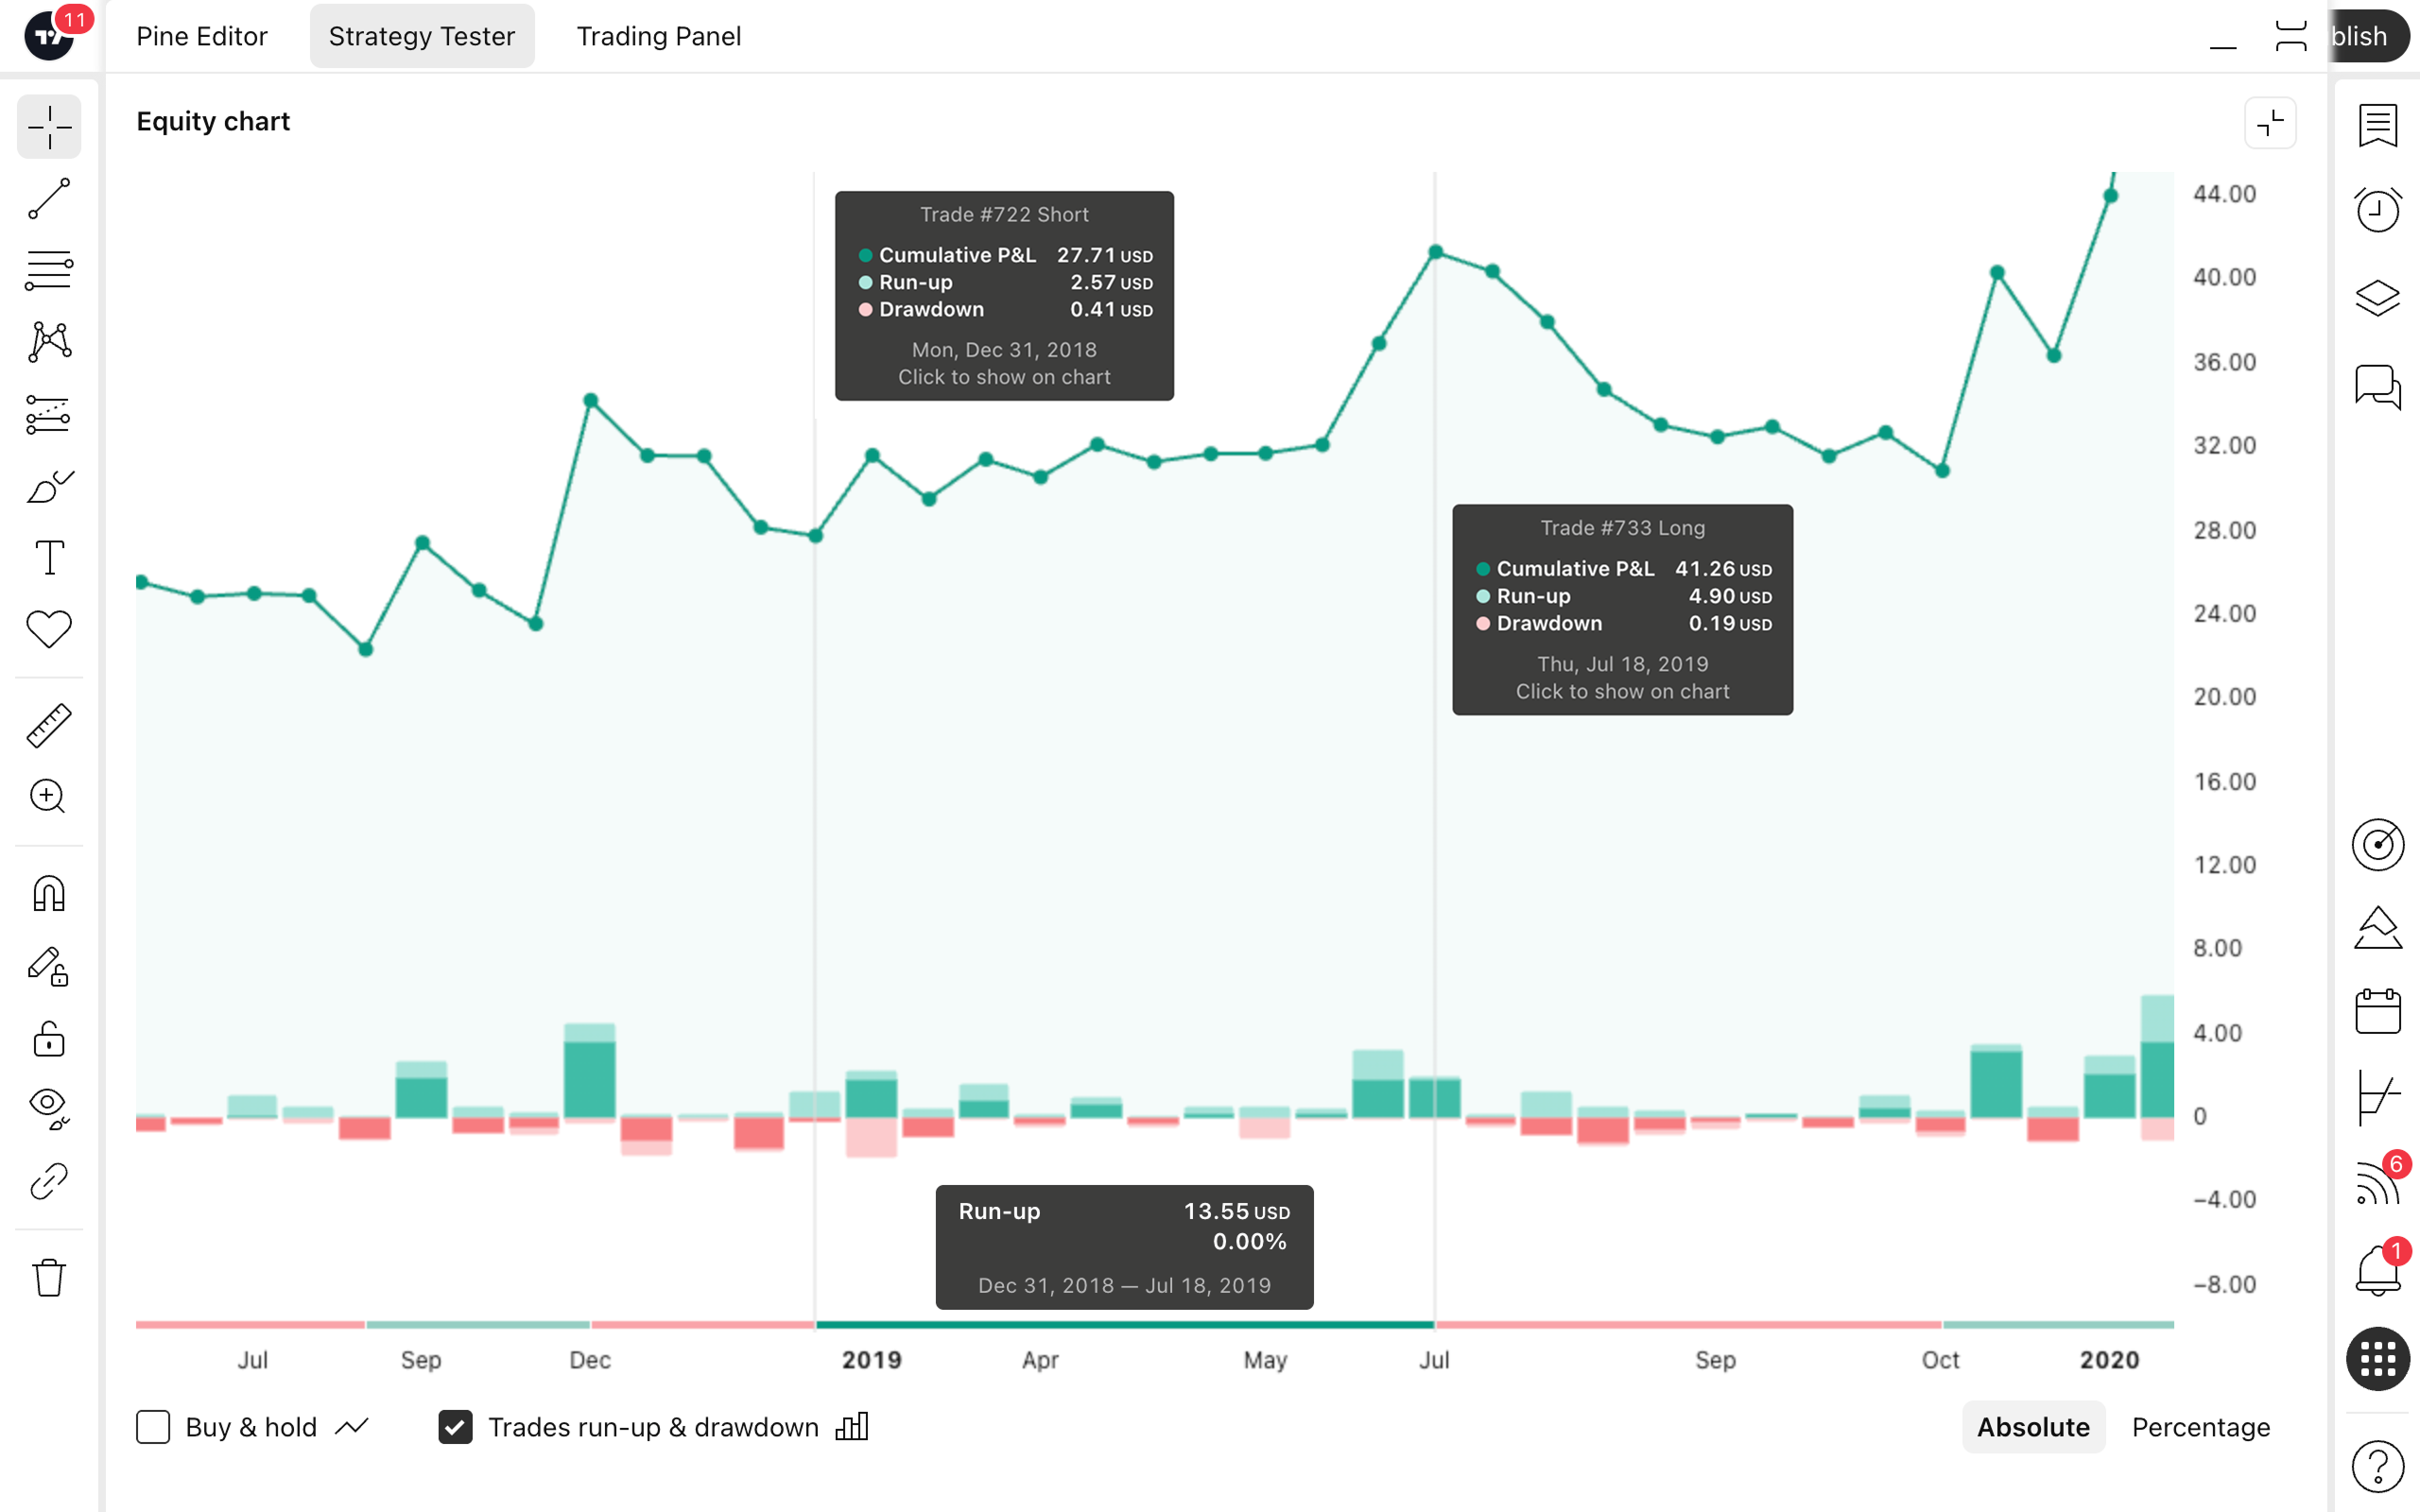Open the notifications bell icon
Screen dimensions: 2420x1512
point(2377,1270)
